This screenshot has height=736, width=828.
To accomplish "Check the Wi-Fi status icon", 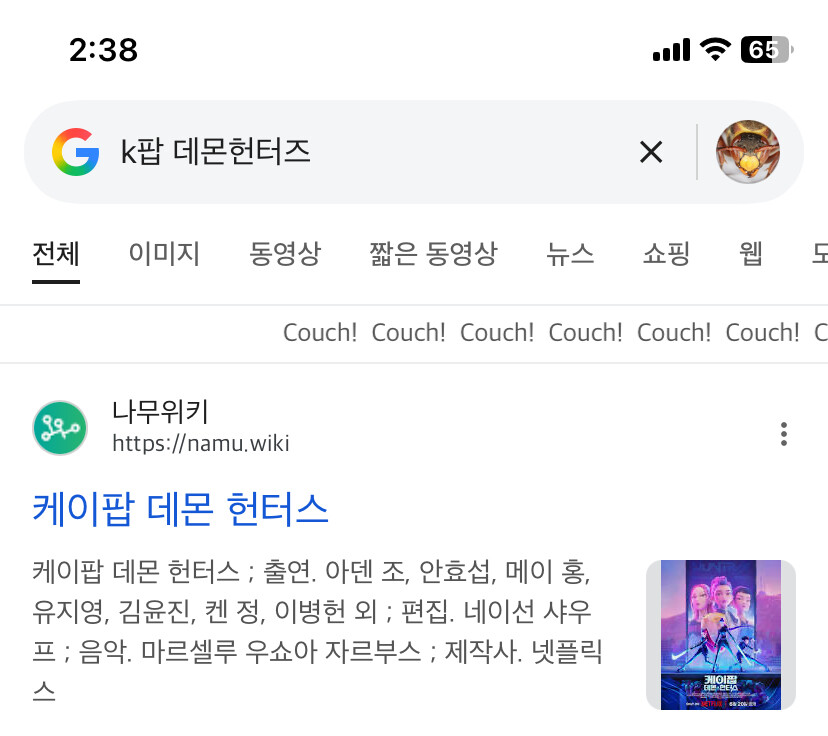I will tap(715, 50).
